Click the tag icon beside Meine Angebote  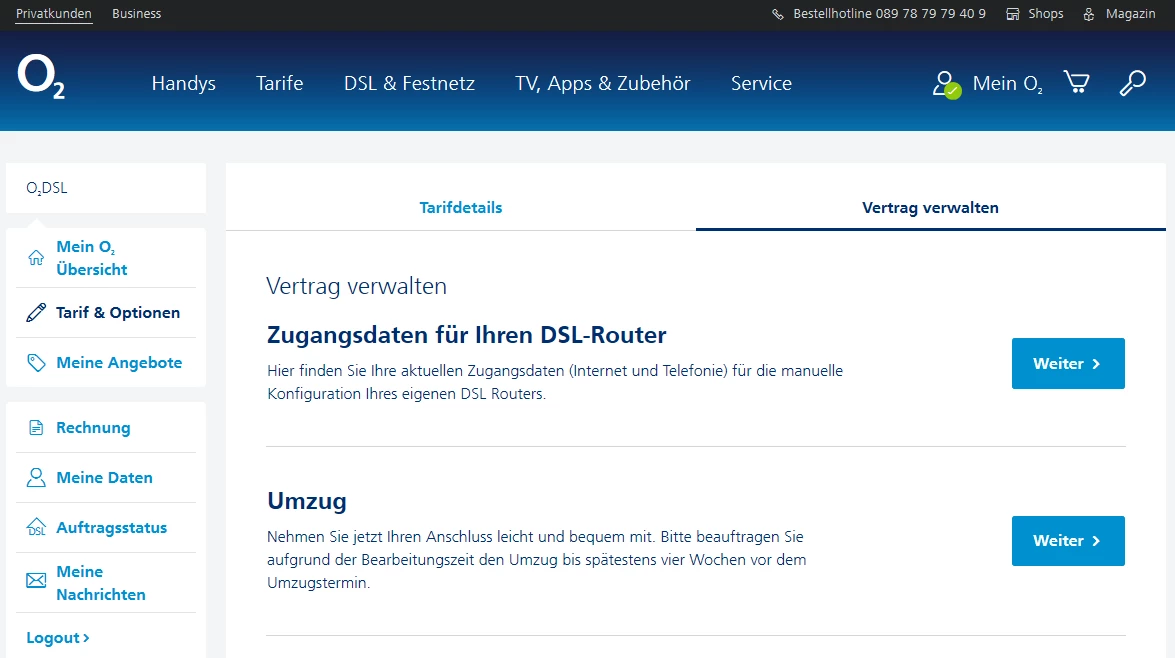[x=36, y=363]
